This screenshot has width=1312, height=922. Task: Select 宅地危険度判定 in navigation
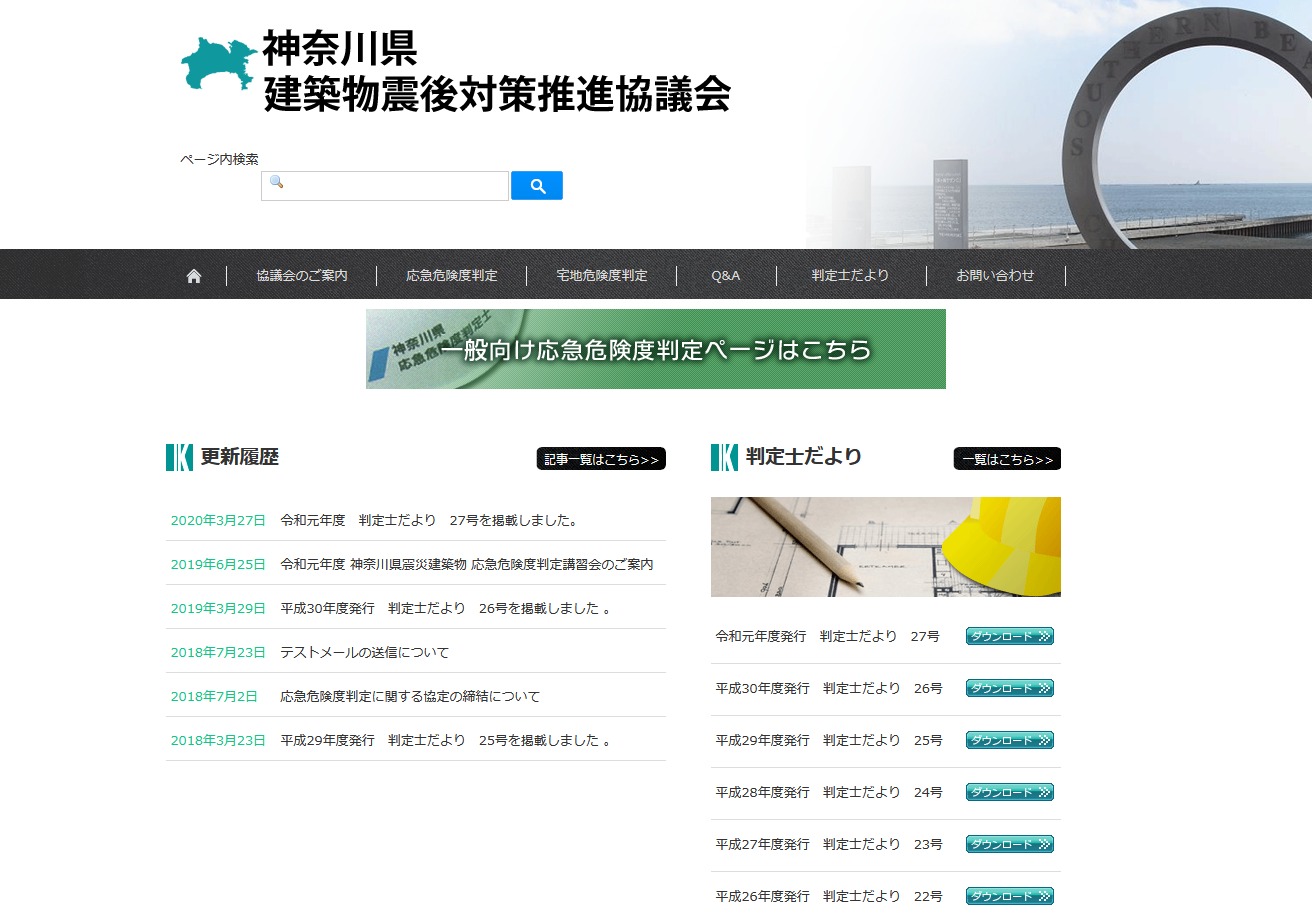click(x=602, y=276)
